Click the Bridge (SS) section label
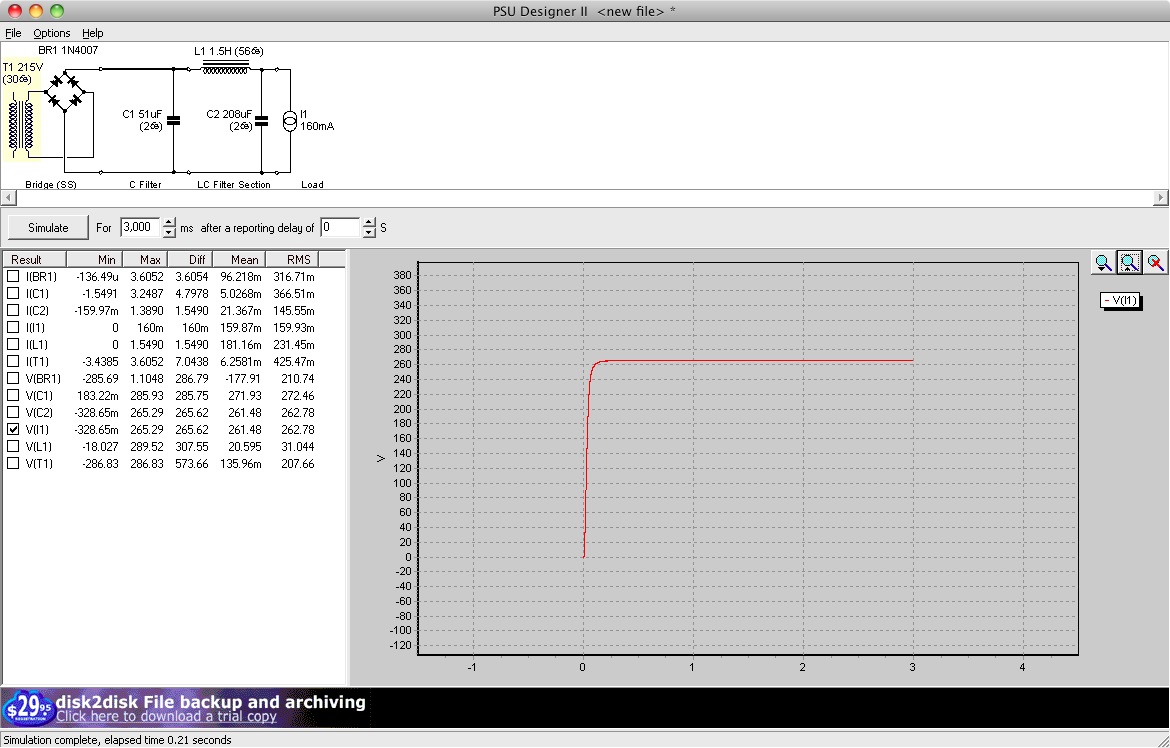1170x748 pixels. coord(51,184)
